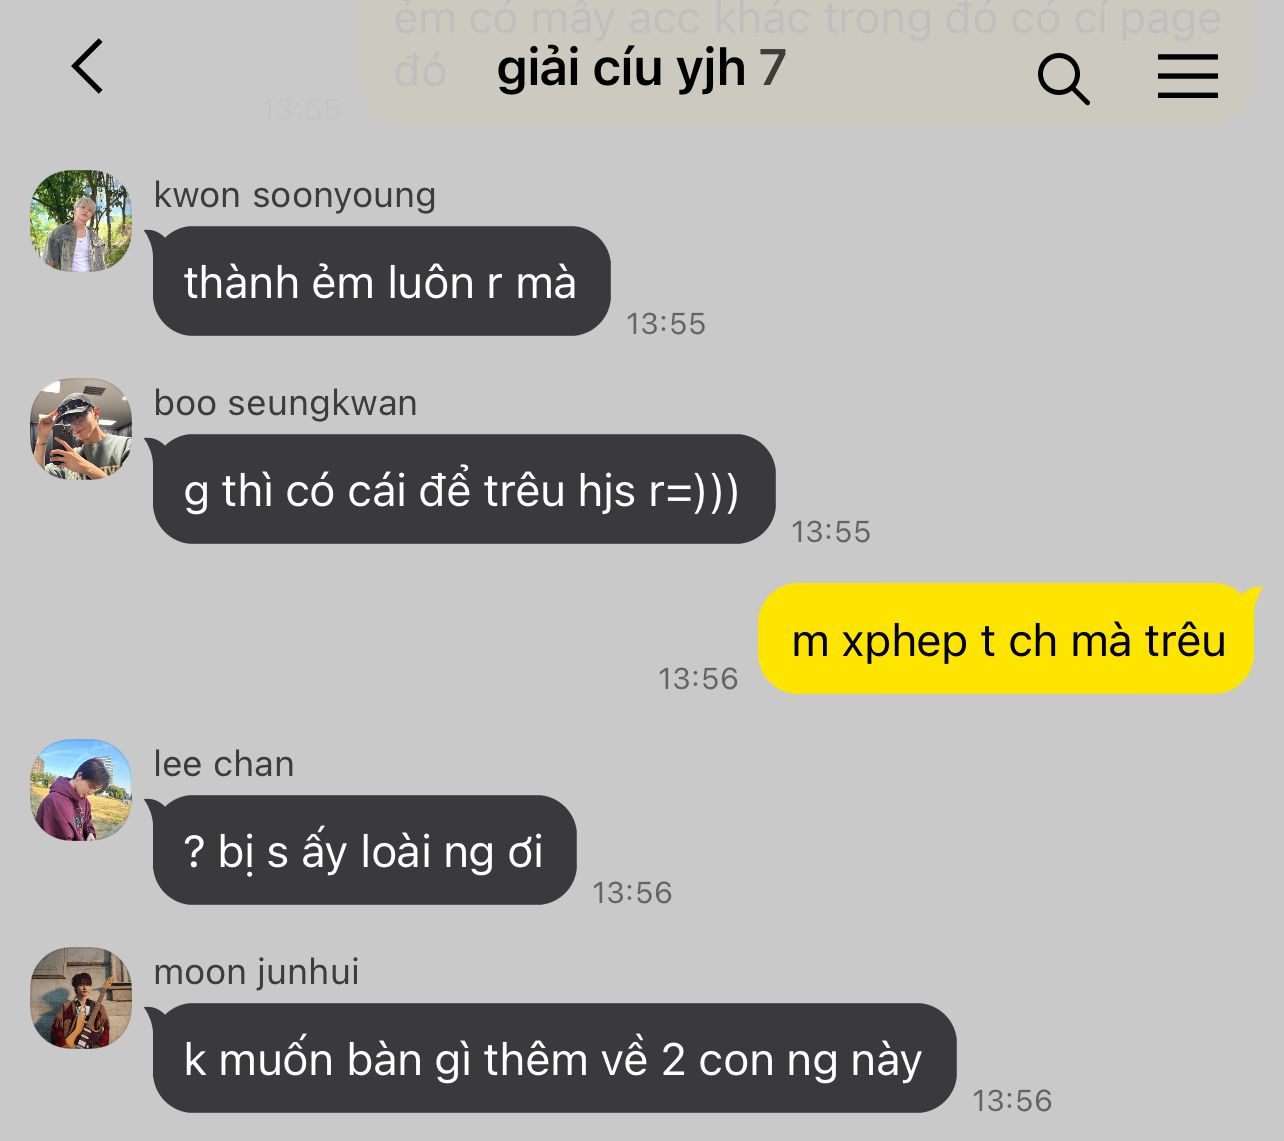Tap sender name kwon soonyoung
Viewport: 1284px width, 1141px height.
pos(295,195)
